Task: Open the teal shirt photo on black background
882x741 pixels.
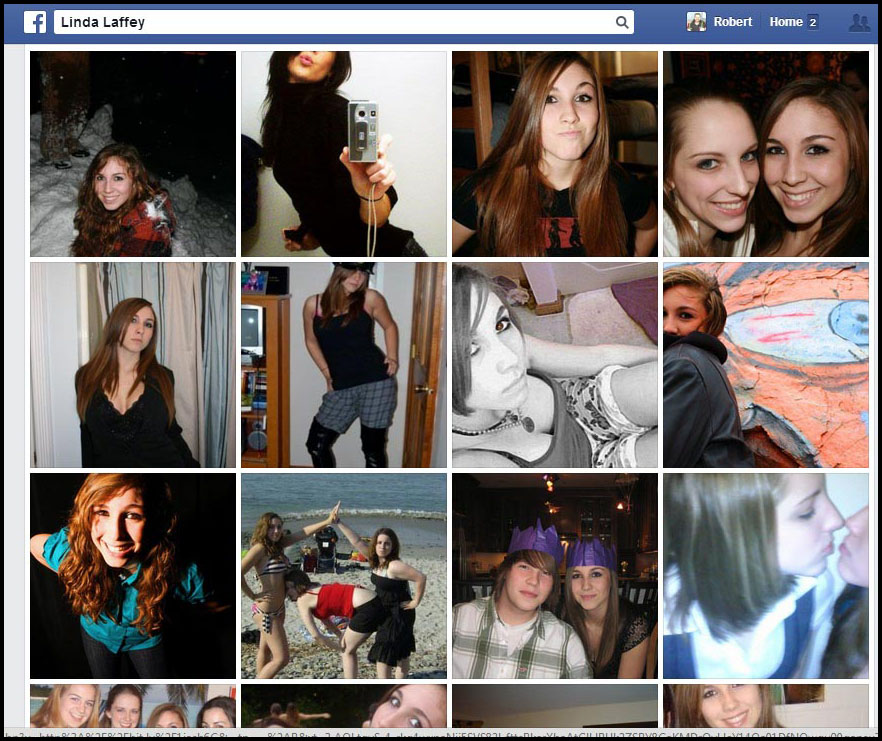Action: tap(133, 576)
